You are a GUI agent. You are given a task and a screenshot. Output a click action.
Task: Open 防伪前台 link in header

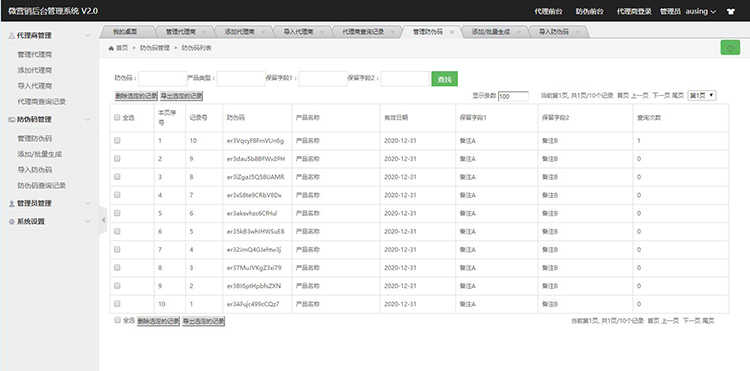pyautogui.click(x=589, y=11)
